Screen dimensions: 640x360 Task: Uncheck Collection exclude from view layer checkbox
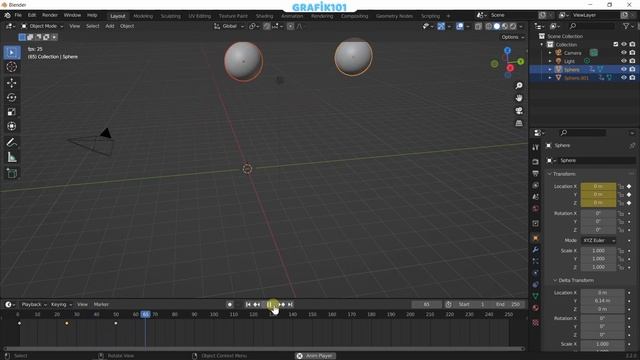click(x=616, y=44)
